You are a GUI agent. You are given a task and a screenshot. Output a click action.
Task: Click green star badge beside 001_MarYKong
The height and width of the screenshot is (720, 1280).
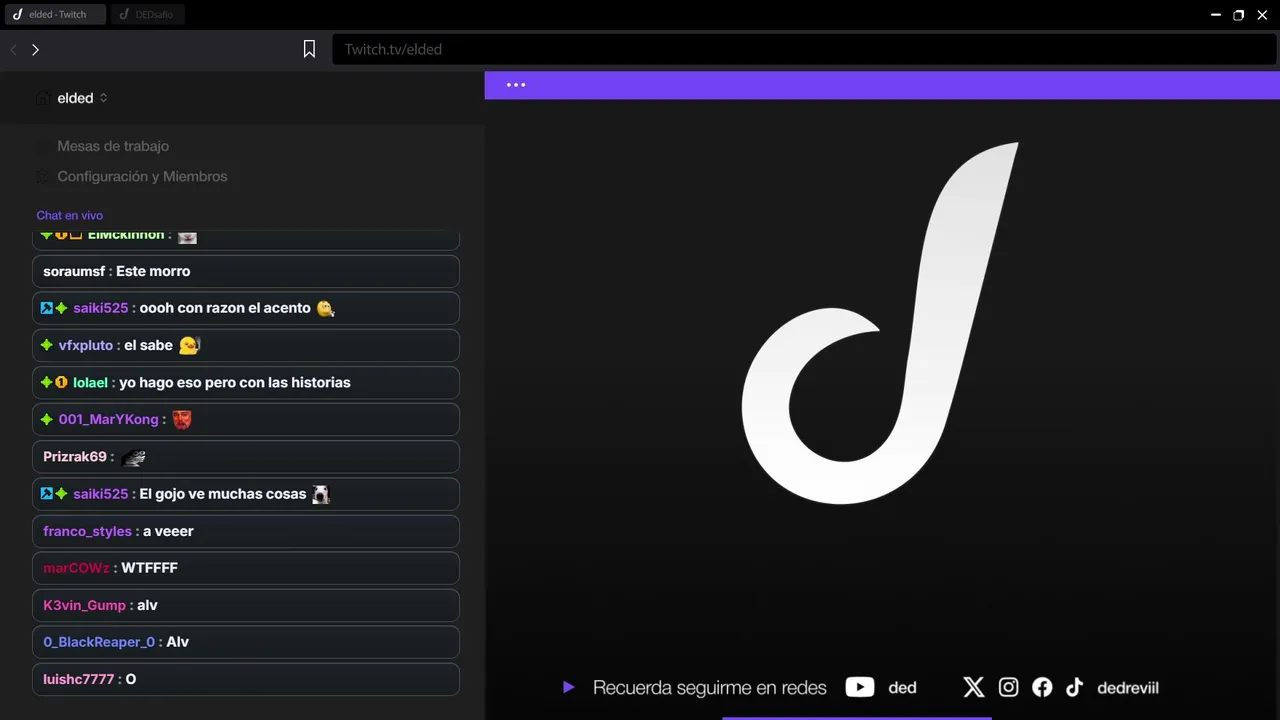(x=46, y=419)
